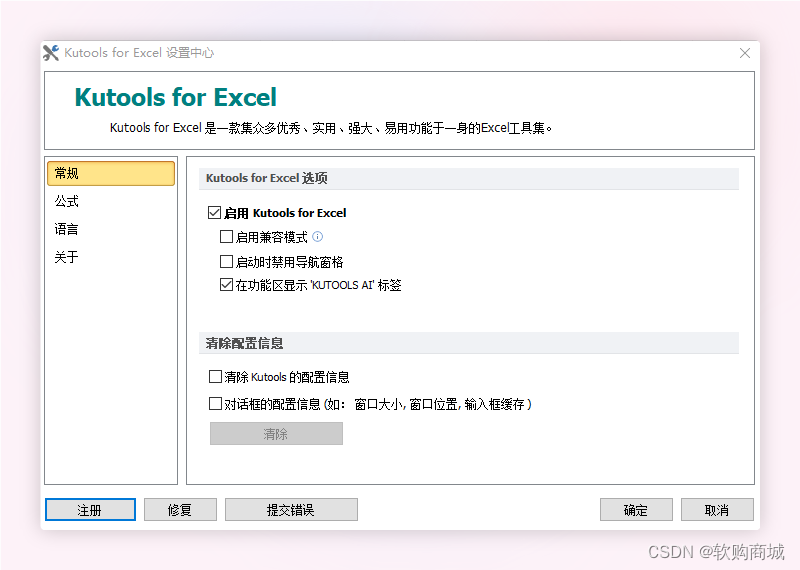The height and width of the screenshot is (570, 800).
Task: Click the 清除配置信息 section header
Action: coord(468,343)
